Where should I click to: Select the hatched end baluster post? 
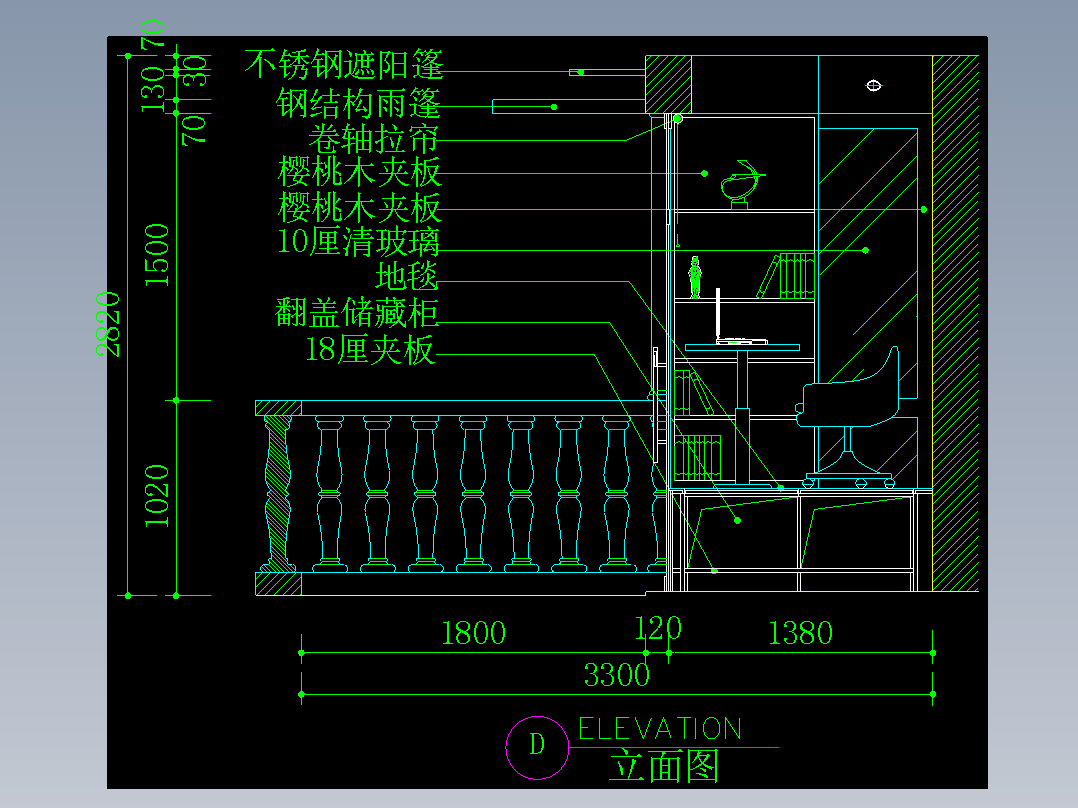[x=278, y=493]
